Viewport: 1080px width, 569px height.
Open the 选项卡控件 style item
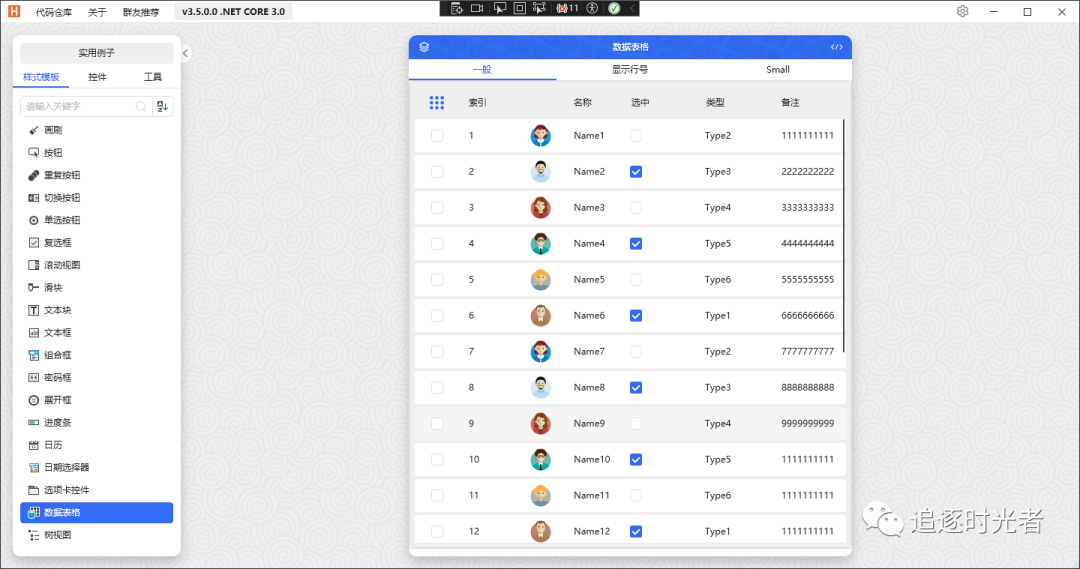coord(96,490)
